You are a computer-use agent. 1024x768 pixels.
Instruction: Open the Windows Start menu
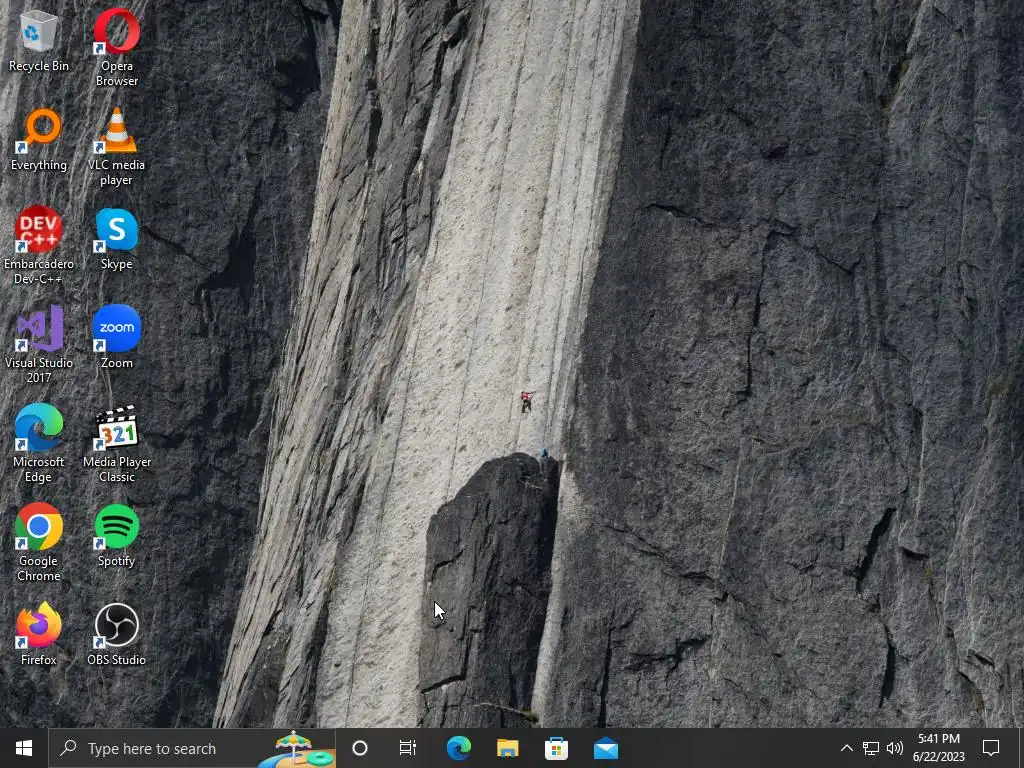tap(24, 748)
